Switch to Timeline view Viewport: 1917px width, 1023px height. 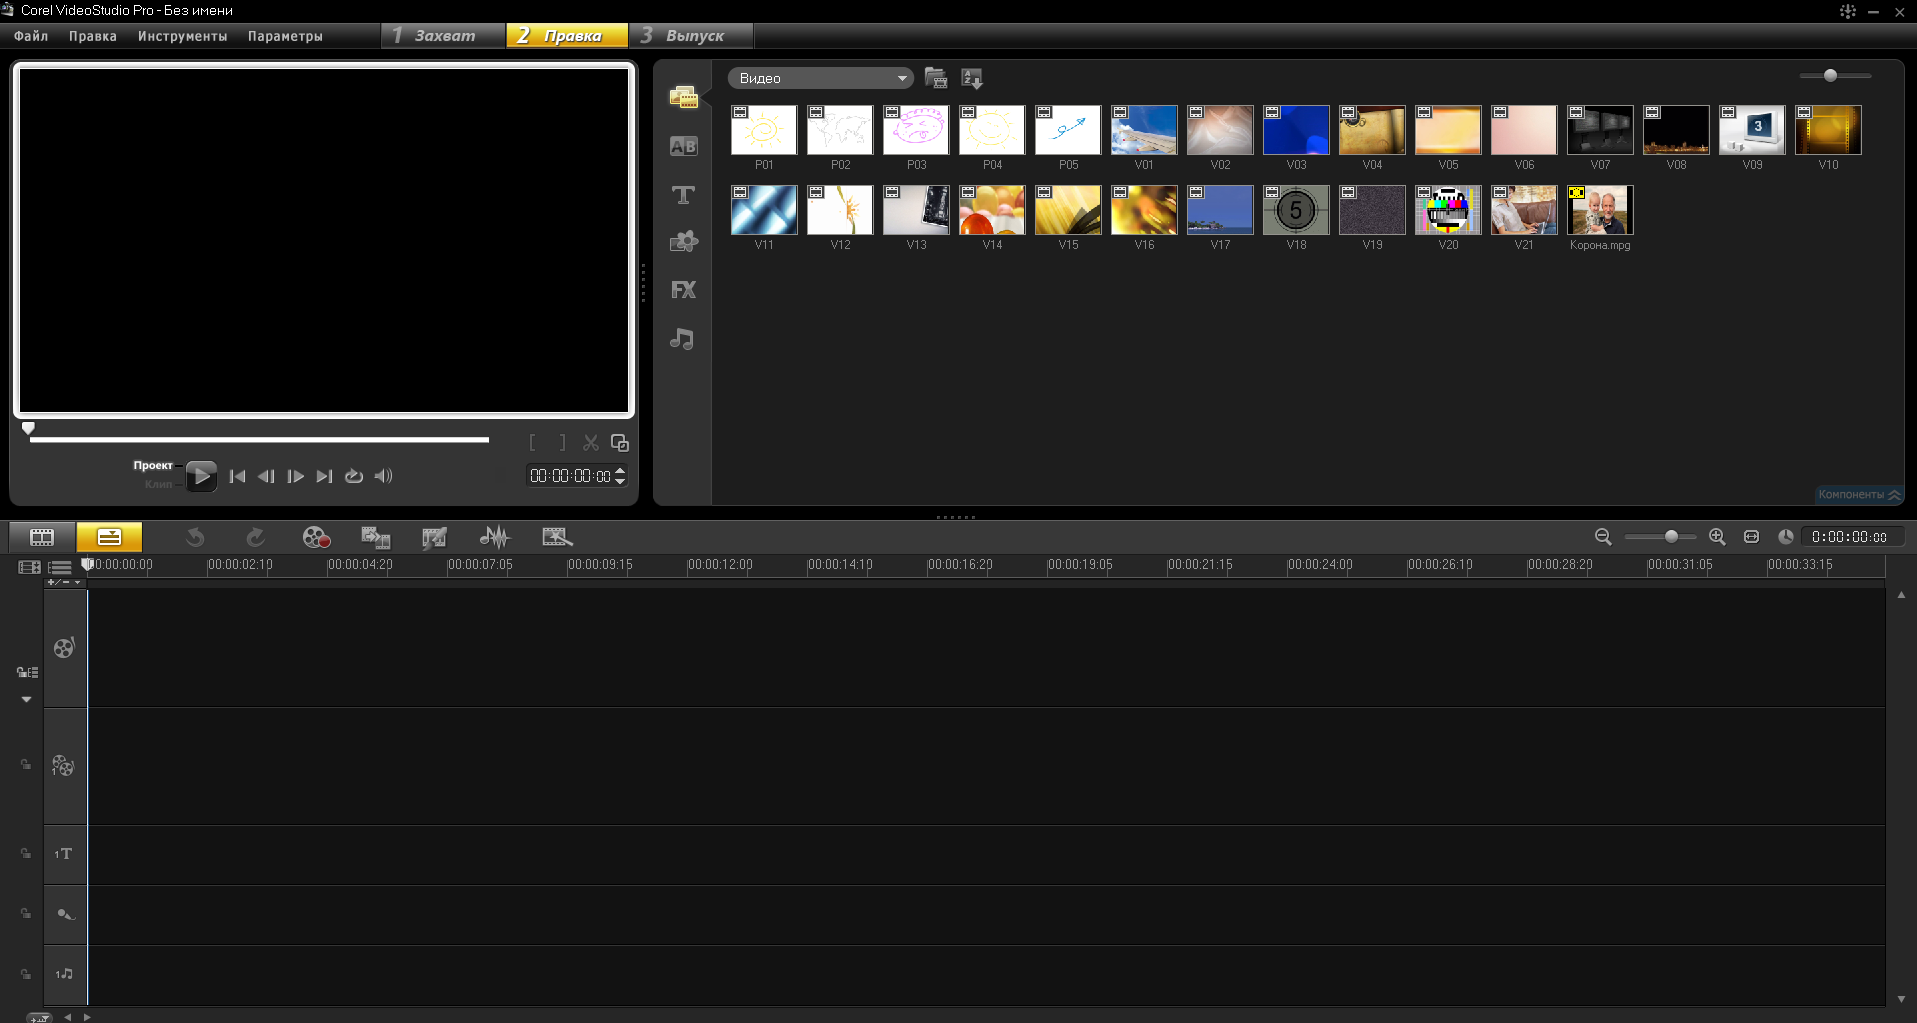pyautogui.click(x=109, y=537)
